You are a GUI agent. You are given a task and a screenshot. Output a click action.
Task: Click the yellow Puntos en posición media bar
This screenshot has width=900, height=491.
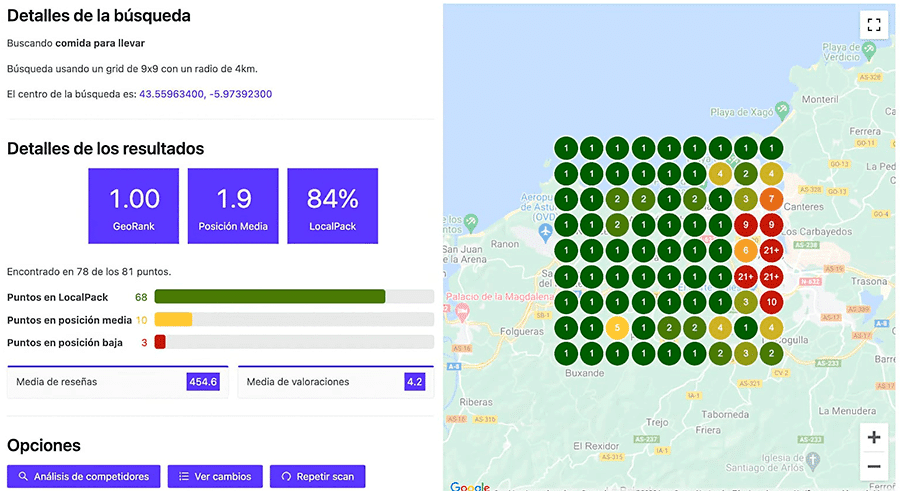click(173, 320)
